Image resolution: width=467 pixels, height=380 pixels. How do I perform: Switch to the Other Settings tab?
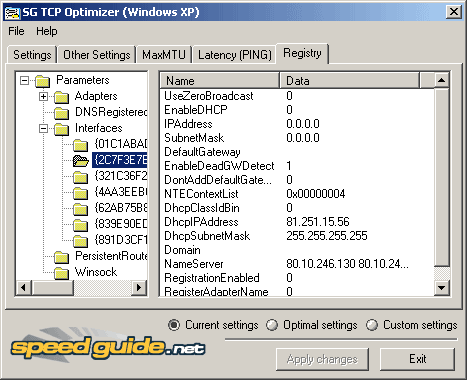[97, 55]
